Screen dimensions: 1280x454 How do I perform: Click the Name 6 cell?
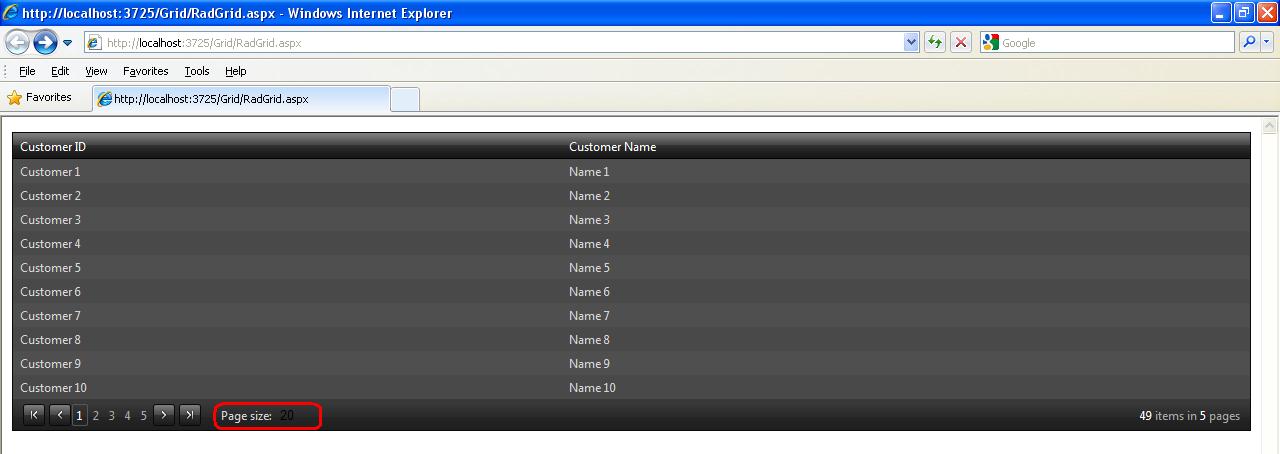point(906,292)
